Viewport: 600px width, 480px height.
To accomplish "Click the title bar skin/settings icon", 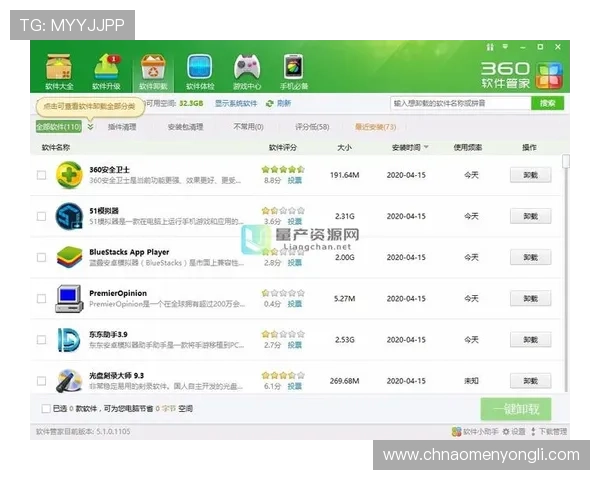I will 490,47.
